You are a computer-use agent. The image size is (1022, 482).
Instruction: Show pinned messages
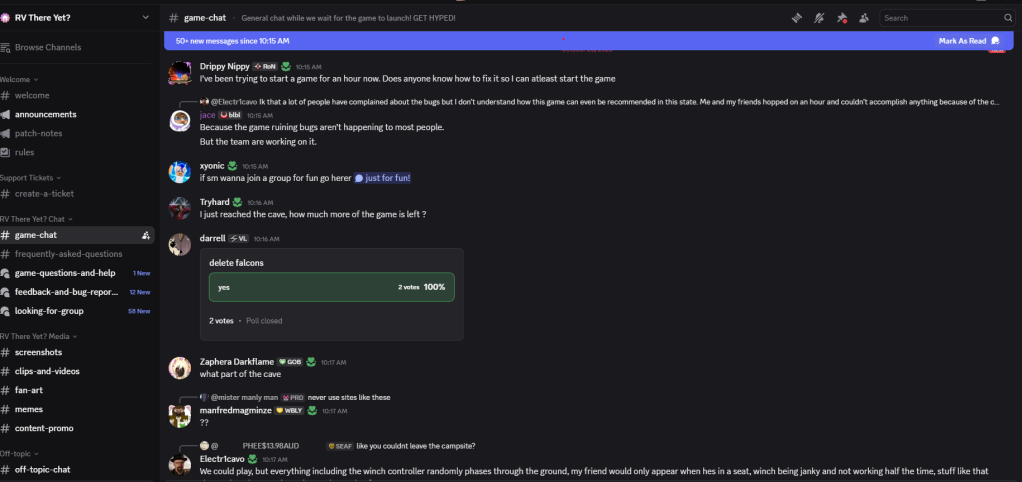click(x=842, y=18)
